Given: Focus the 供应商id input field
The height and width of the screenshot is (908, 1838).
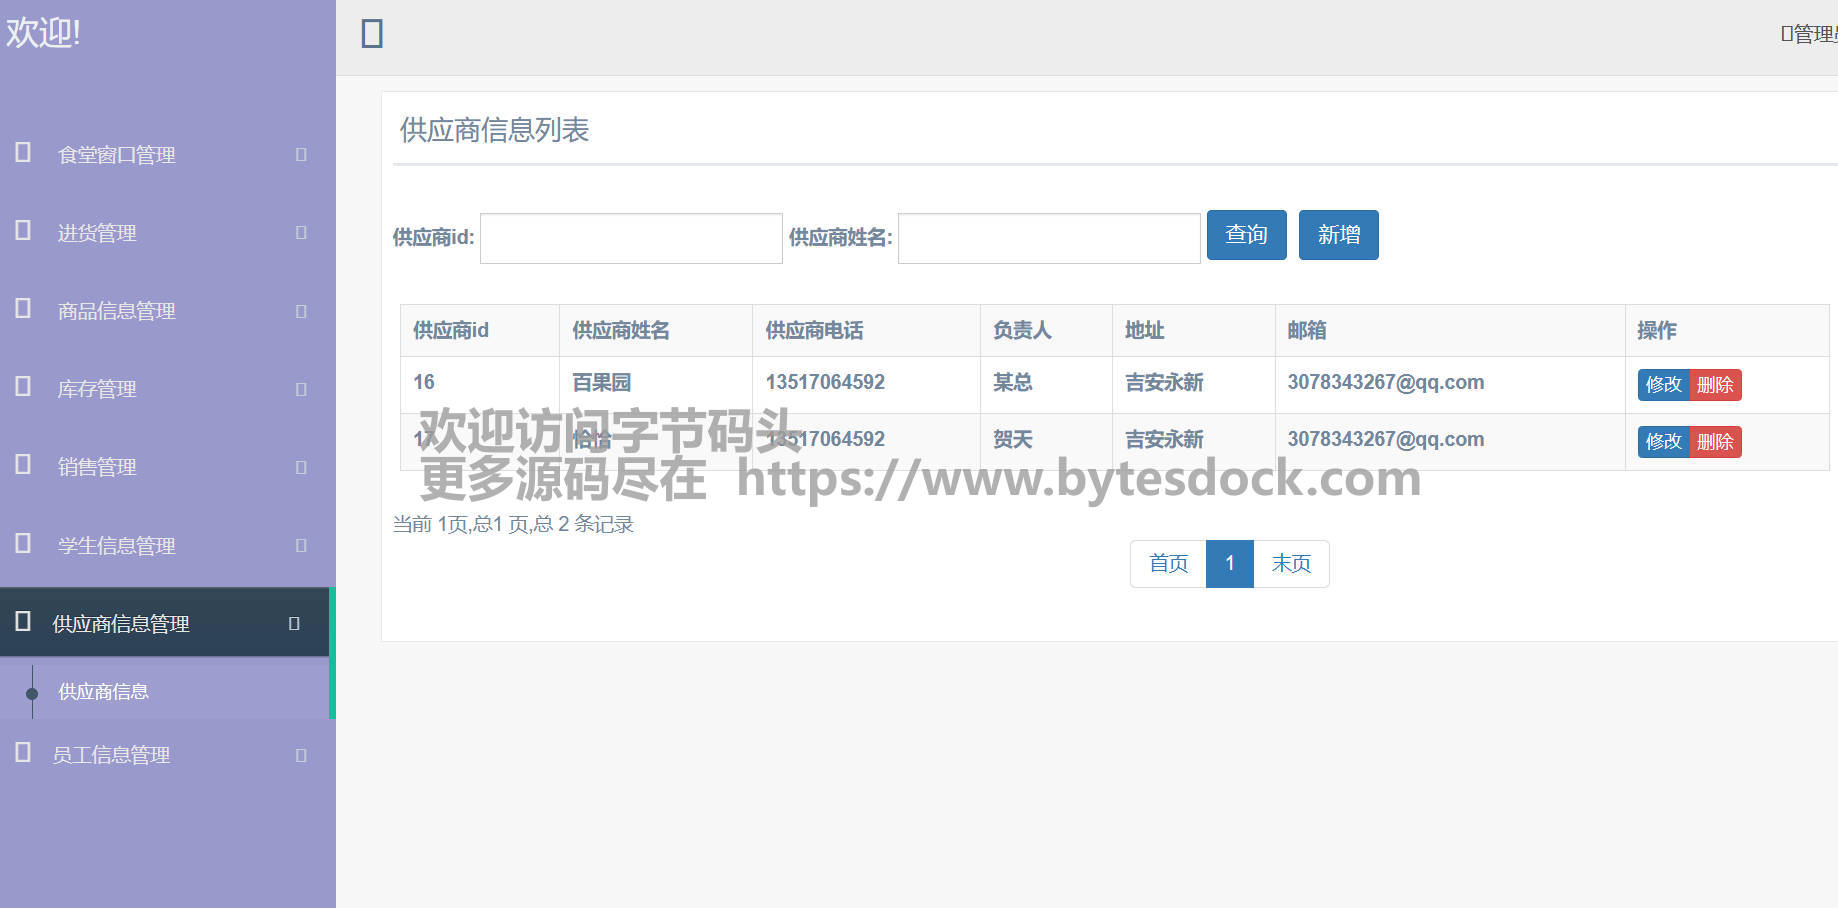Looking at the screenshot, I should (631, 239).
